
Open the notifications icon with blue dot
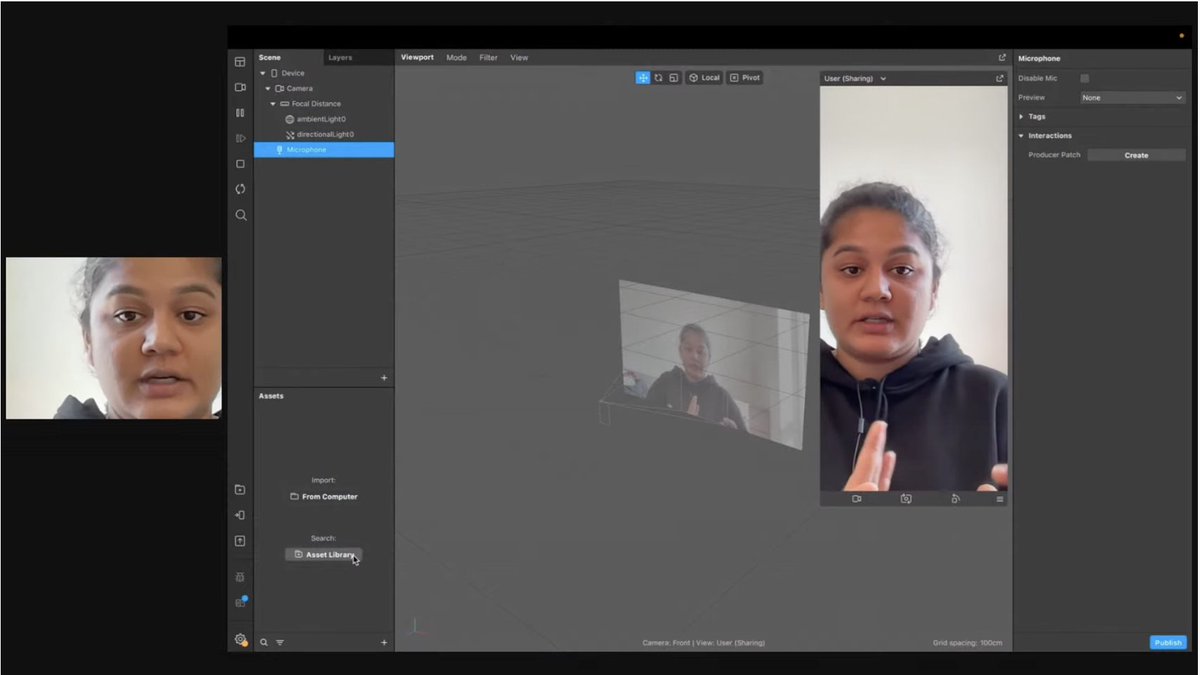pos(240,602)
